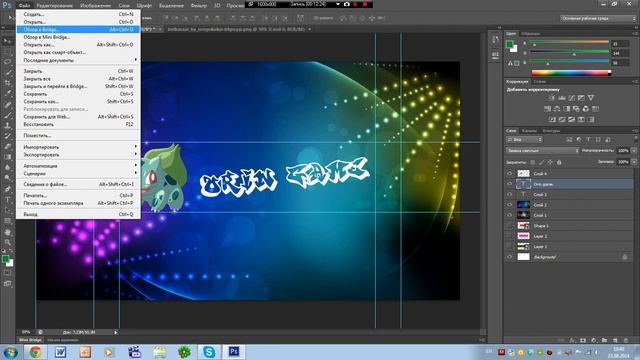
Task: Choose Создать... in the File menu
Action: tap(78, 14)
